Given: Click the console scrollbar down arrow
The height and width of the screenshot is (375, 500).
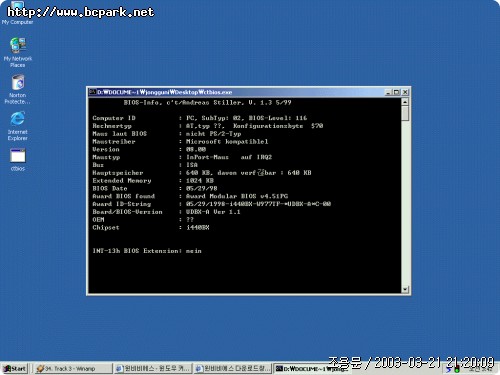Looking at the screenshot, I should pos(405,289).
